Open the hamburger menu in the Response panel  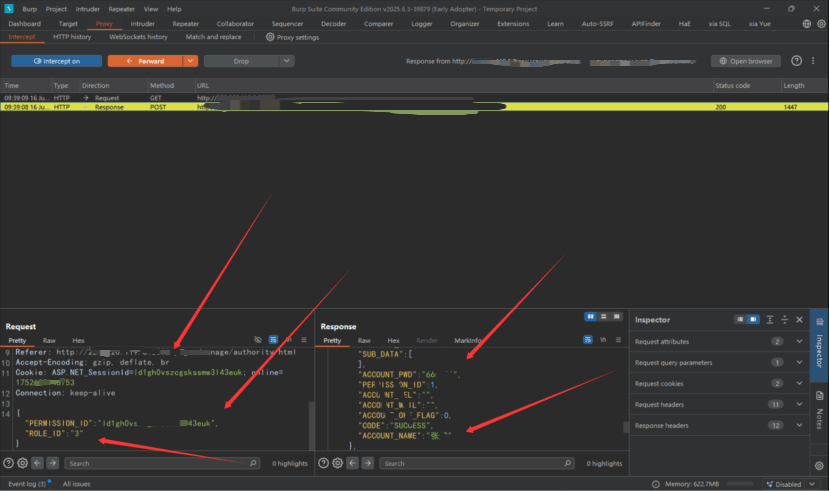(x=618, y=339)
